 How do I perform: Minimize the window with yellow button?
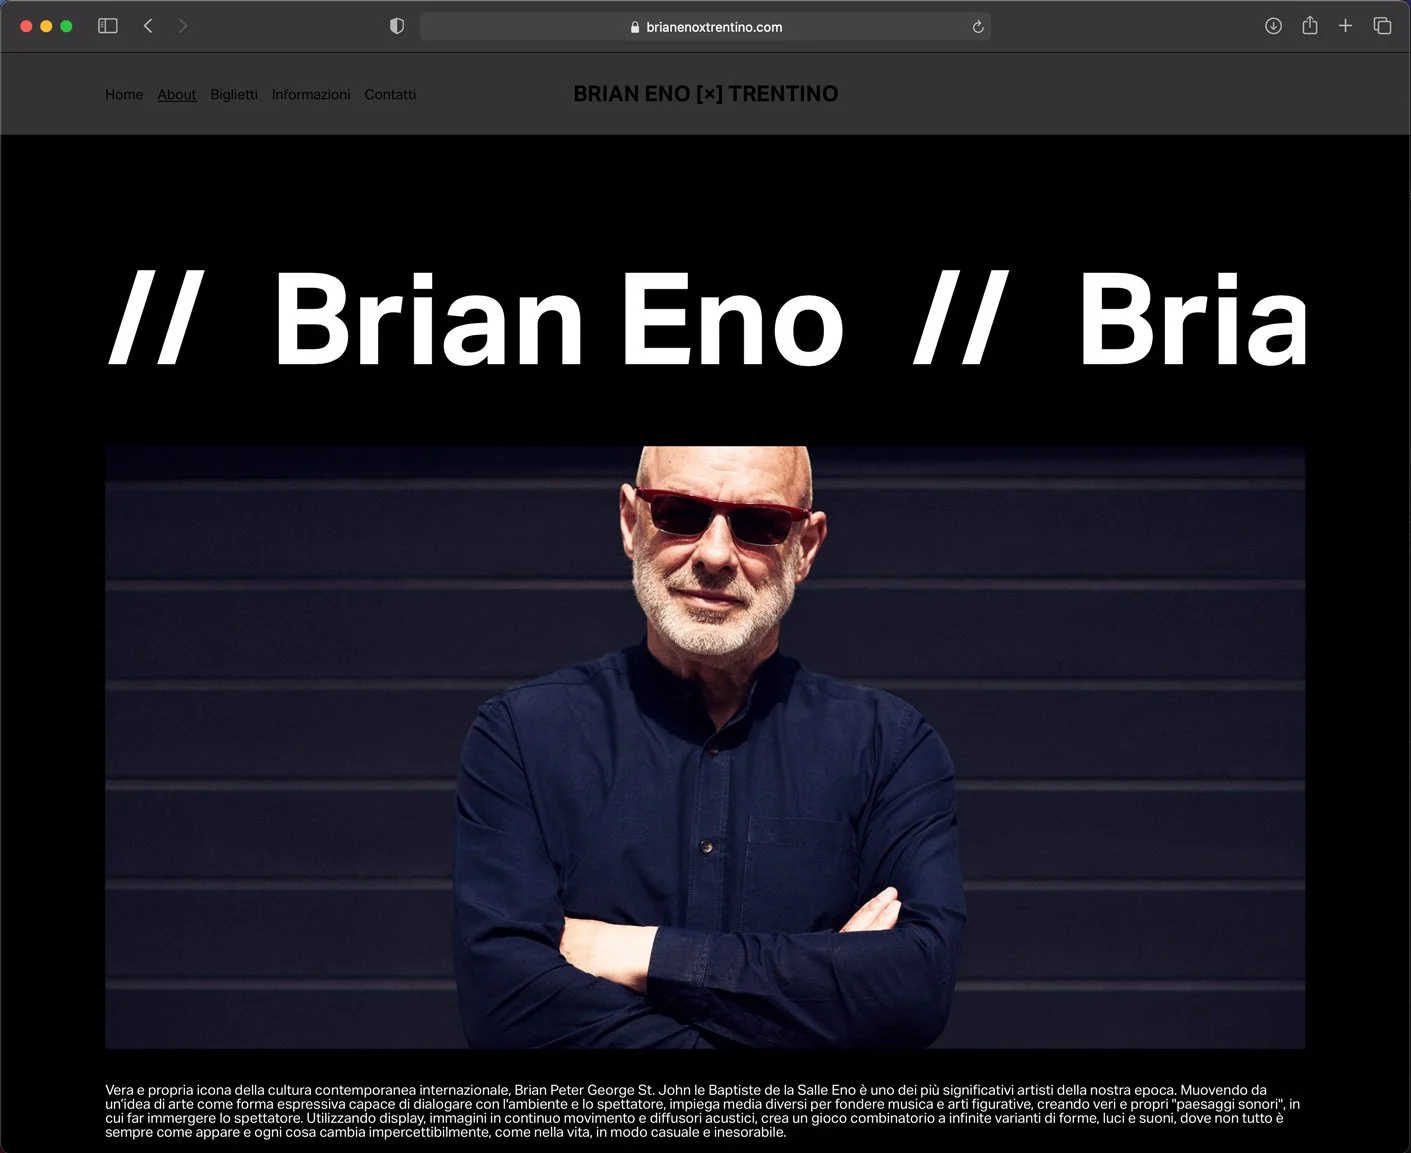(46, 26)
